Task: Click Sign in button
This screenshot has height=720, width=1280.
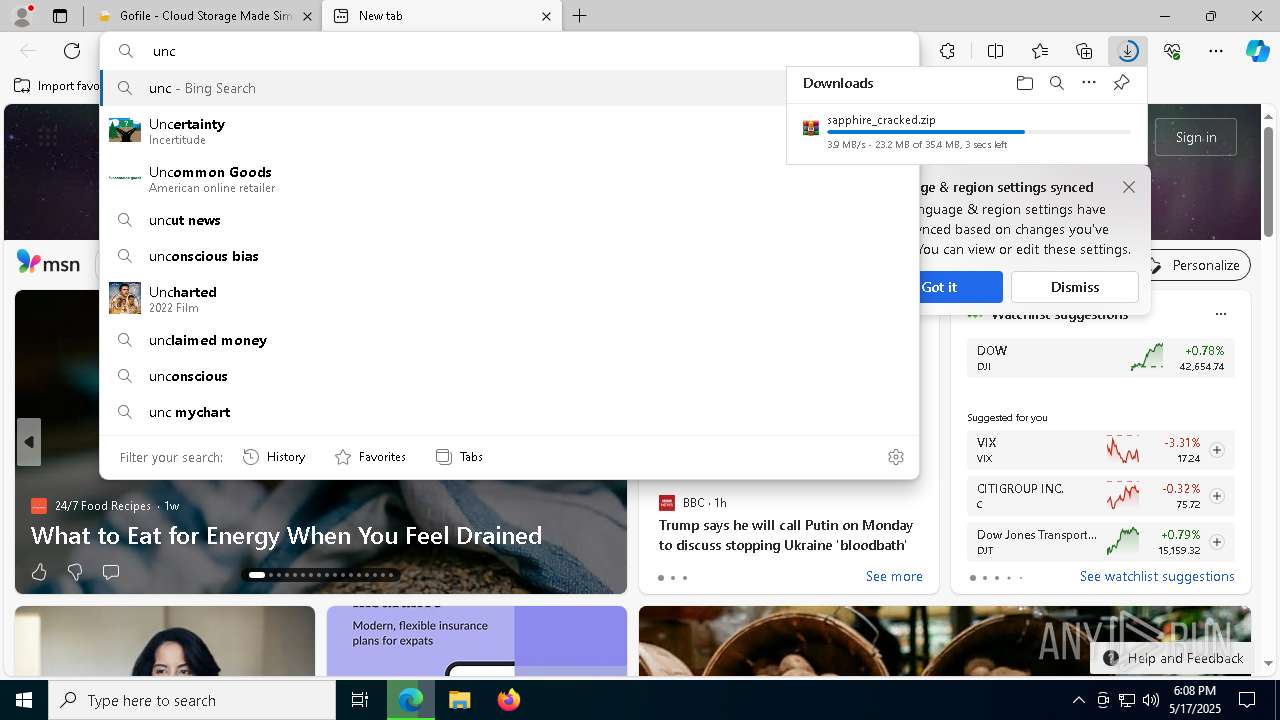Action: (1196, 137)
